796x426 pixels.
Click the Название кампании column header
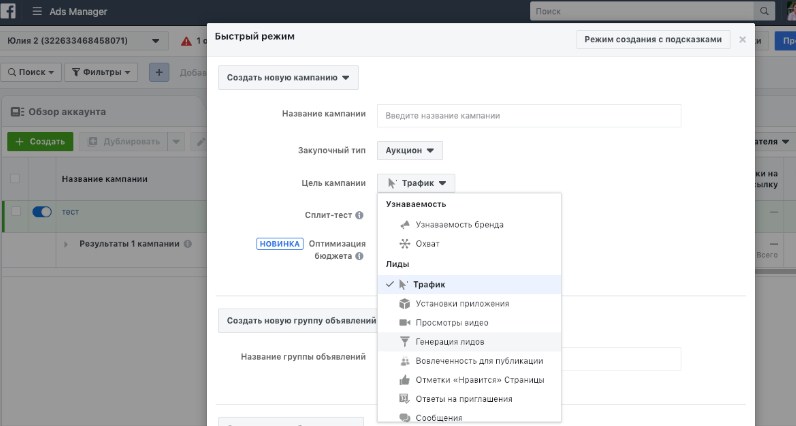105,179
